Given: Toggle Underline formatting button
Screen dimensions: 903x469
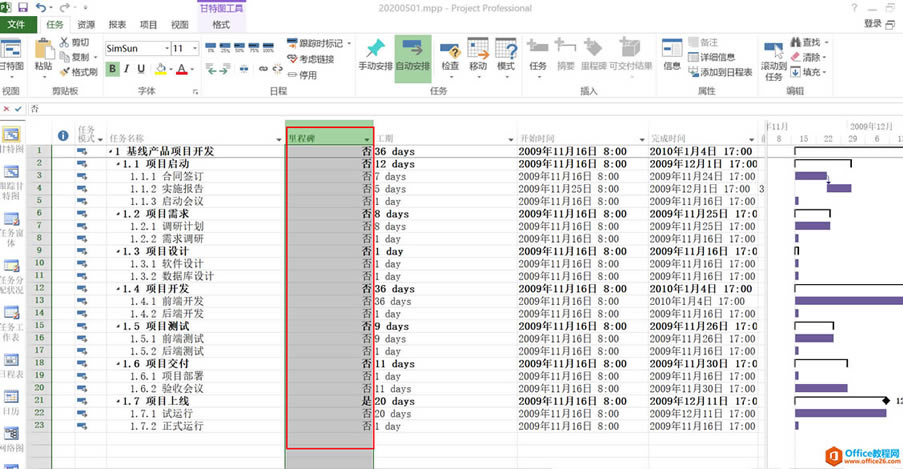Looking at the screenshot, I should [142, 69].
